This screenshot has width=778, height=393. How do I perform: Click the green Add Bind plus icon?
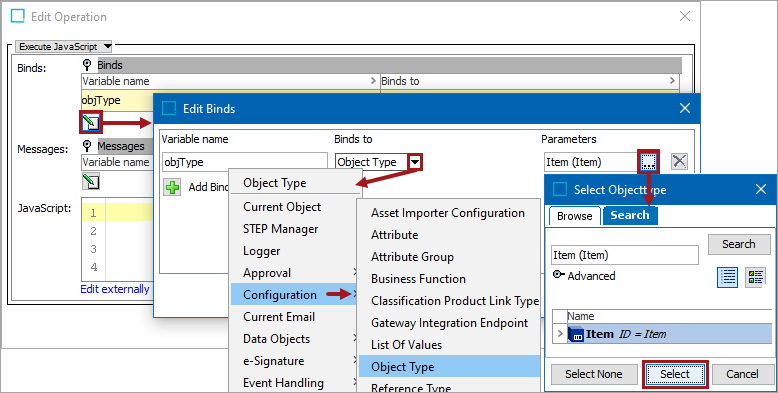point(172,188)
